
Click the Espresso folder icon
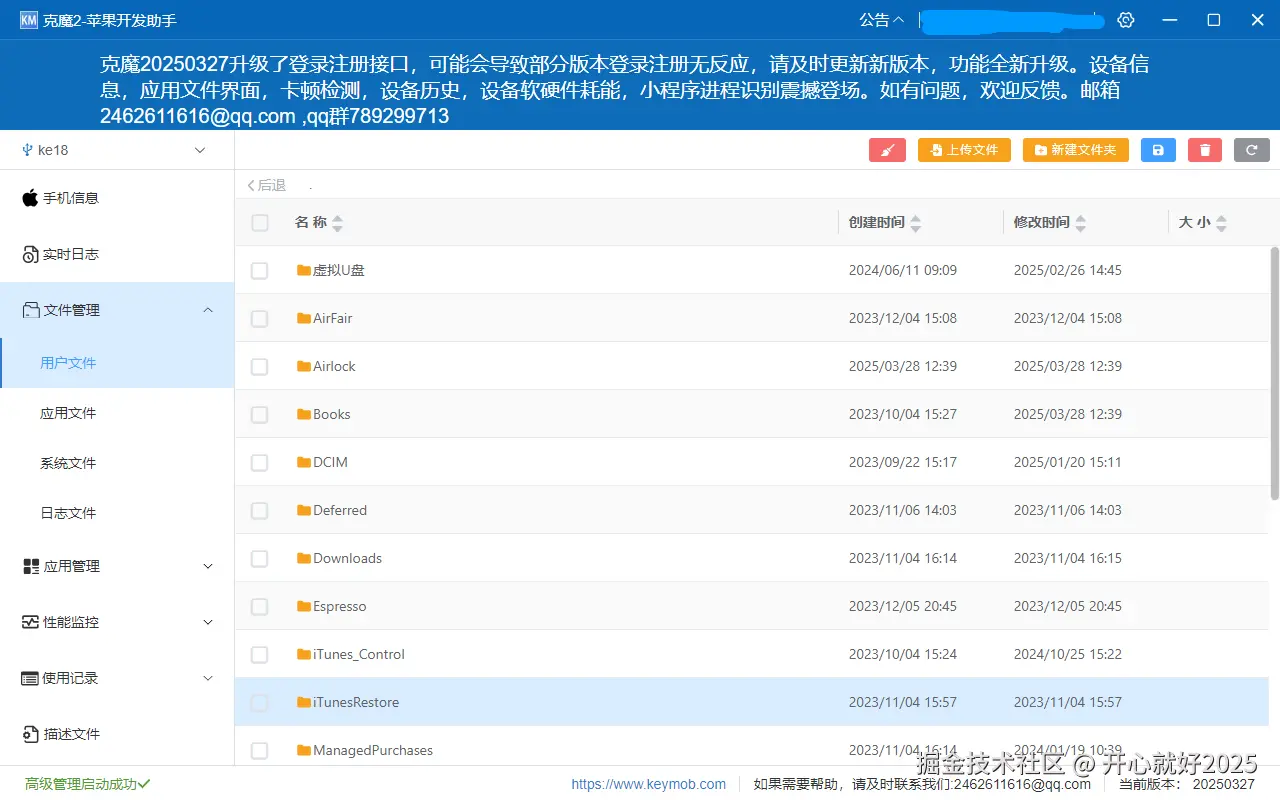point(304,606)
